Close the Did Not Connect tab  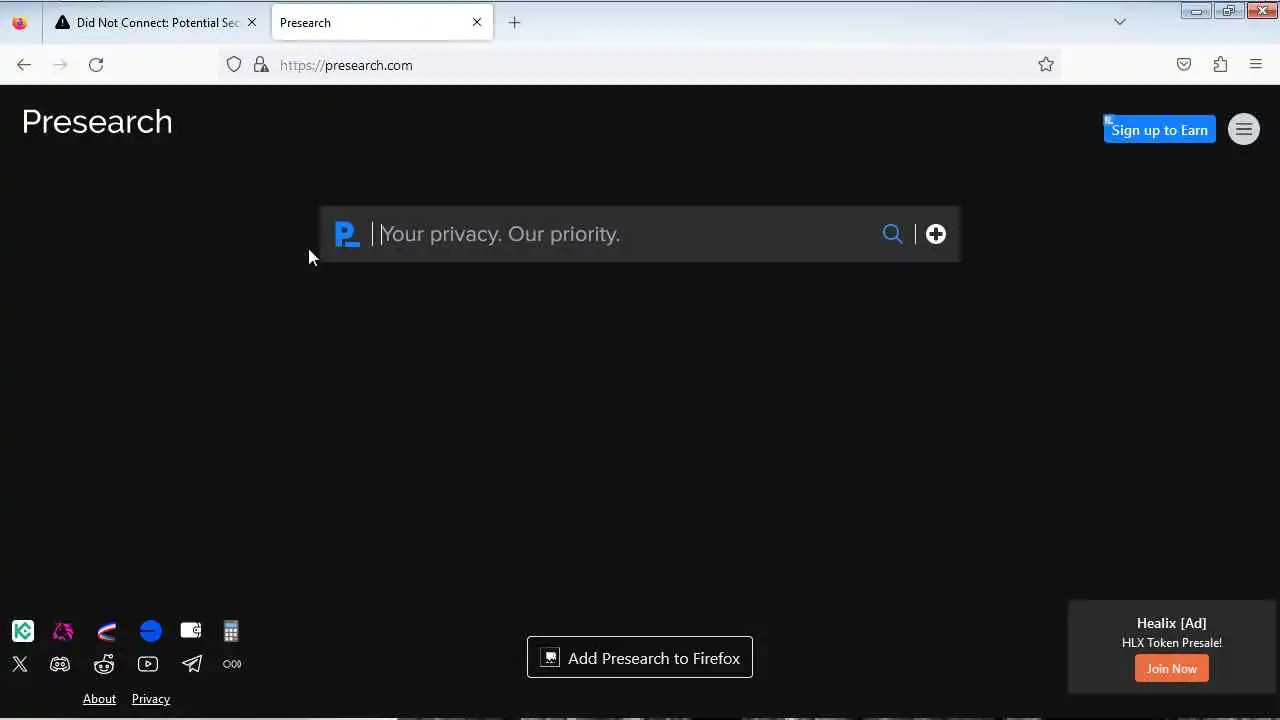click(x=252, y=22)
